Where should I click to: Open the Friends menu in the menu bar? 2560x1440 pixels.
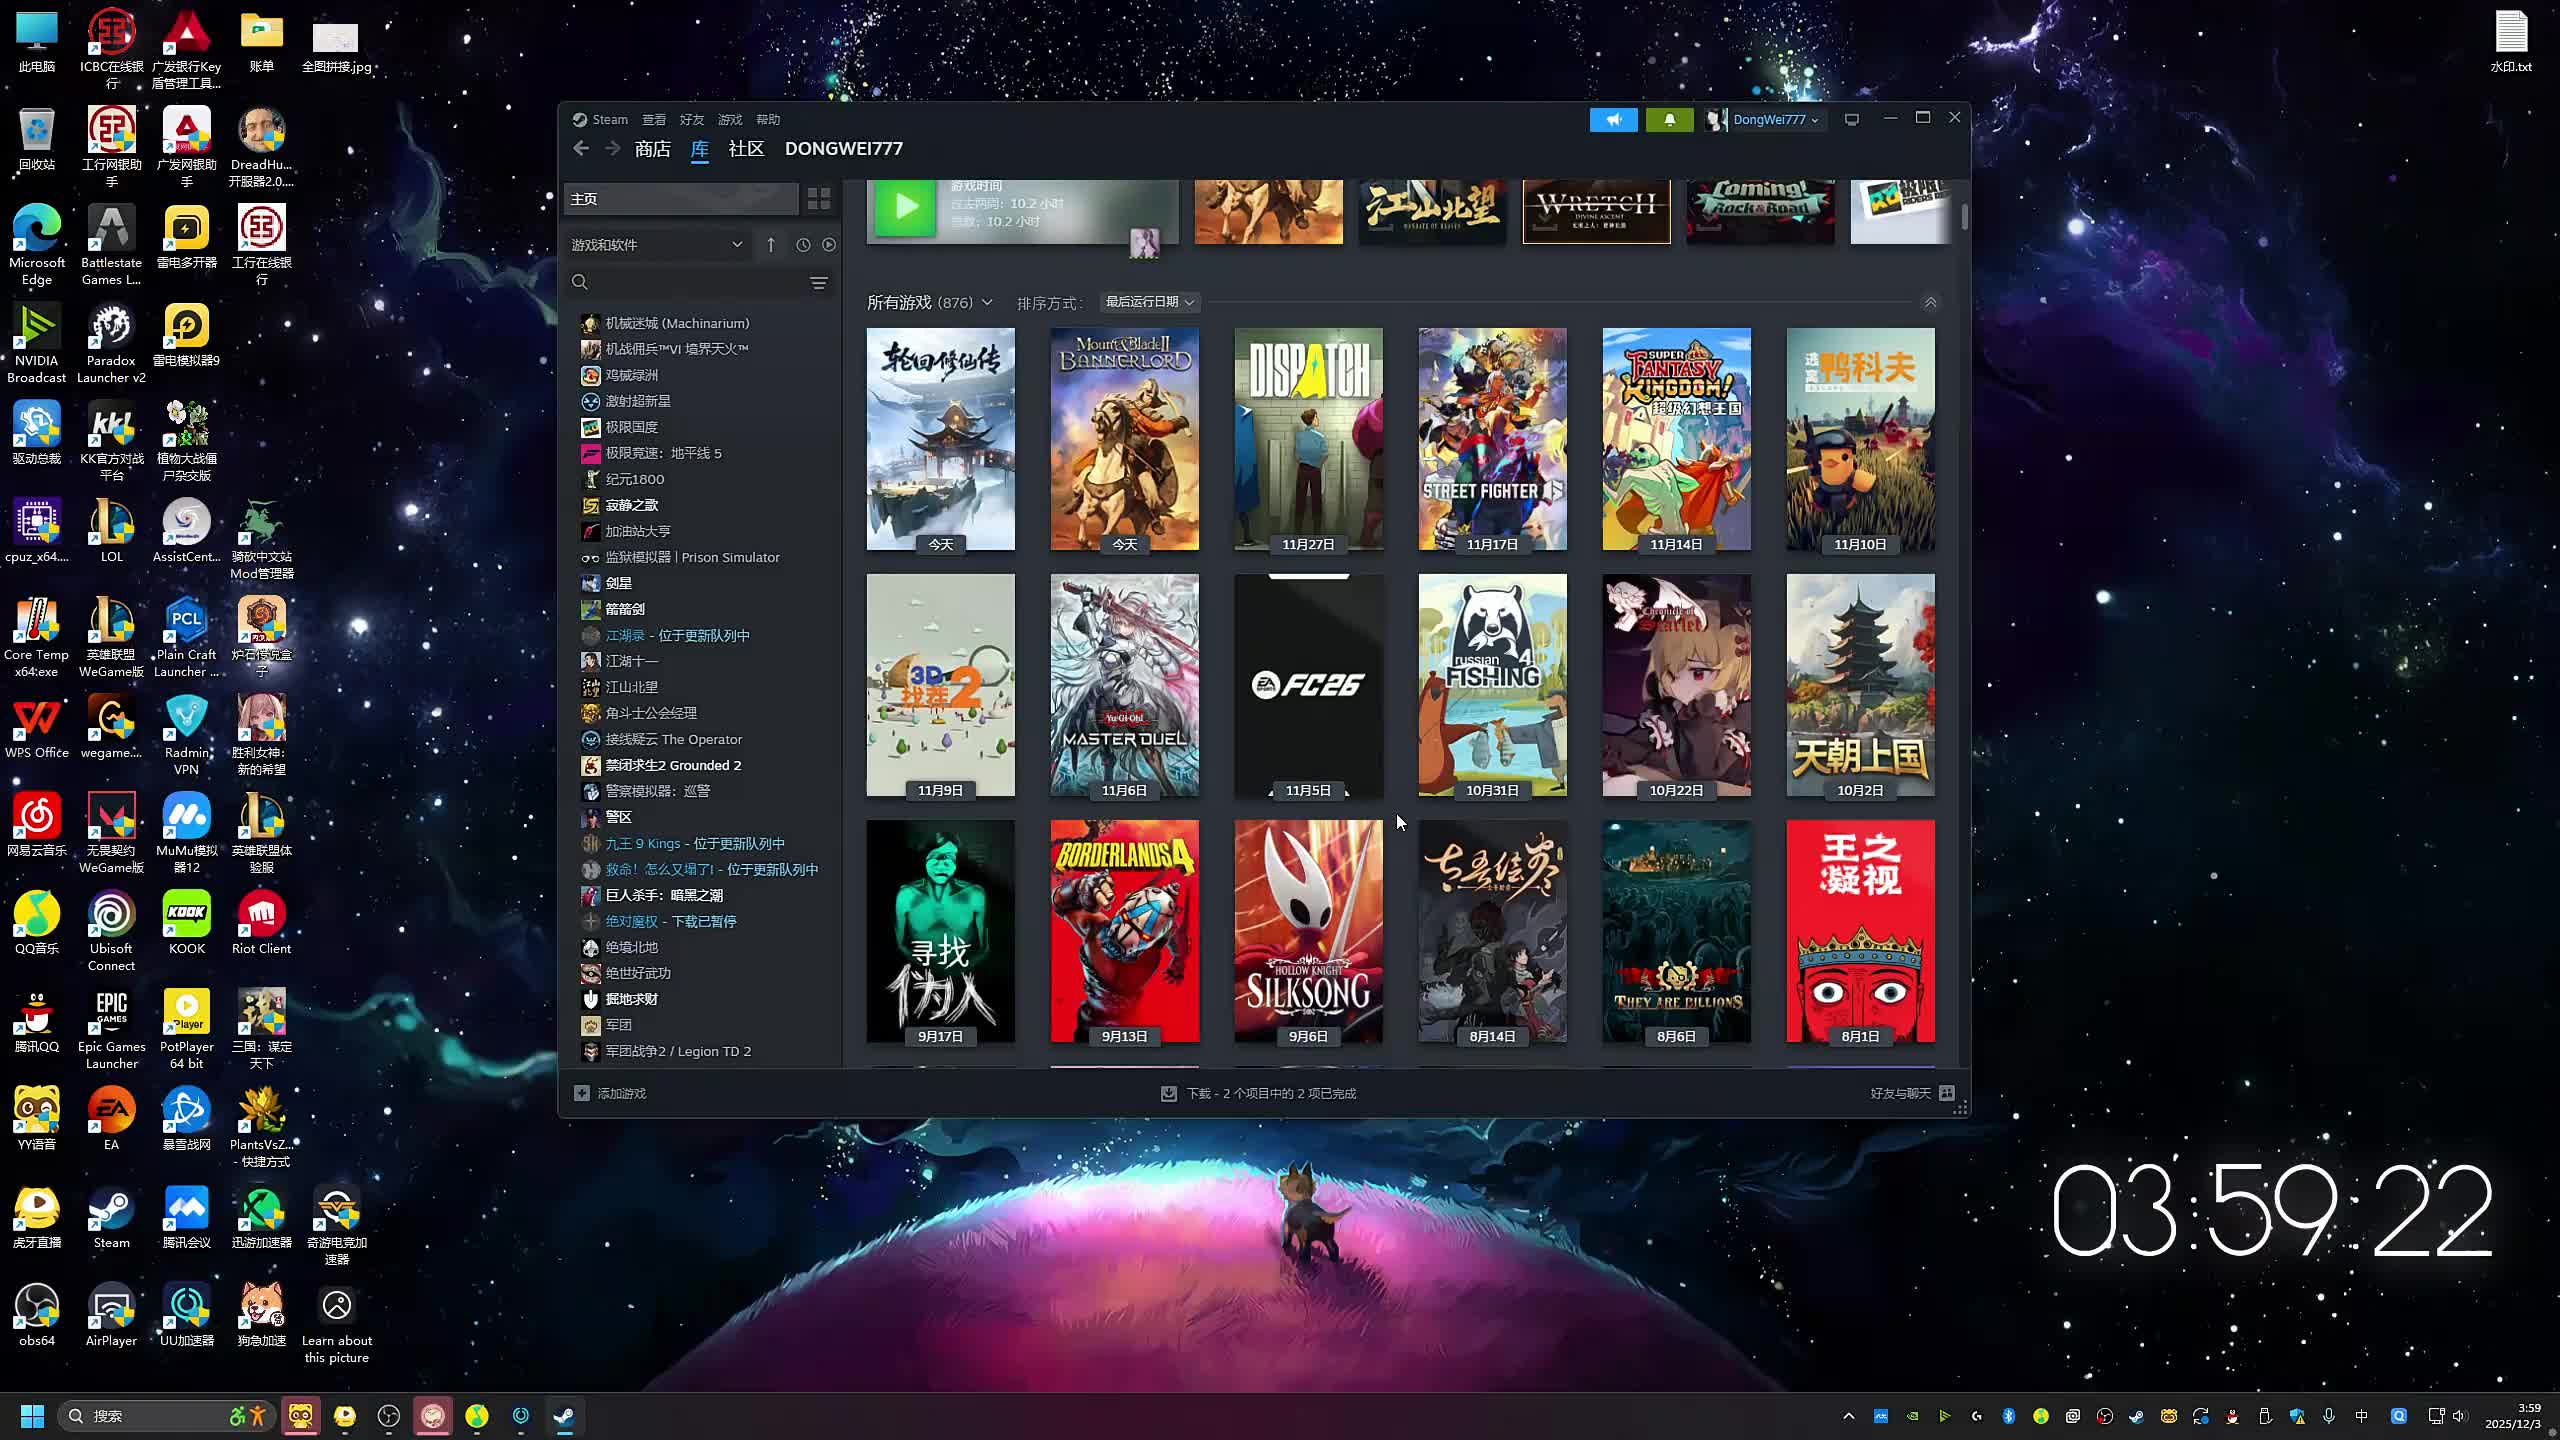pos(691,120)
